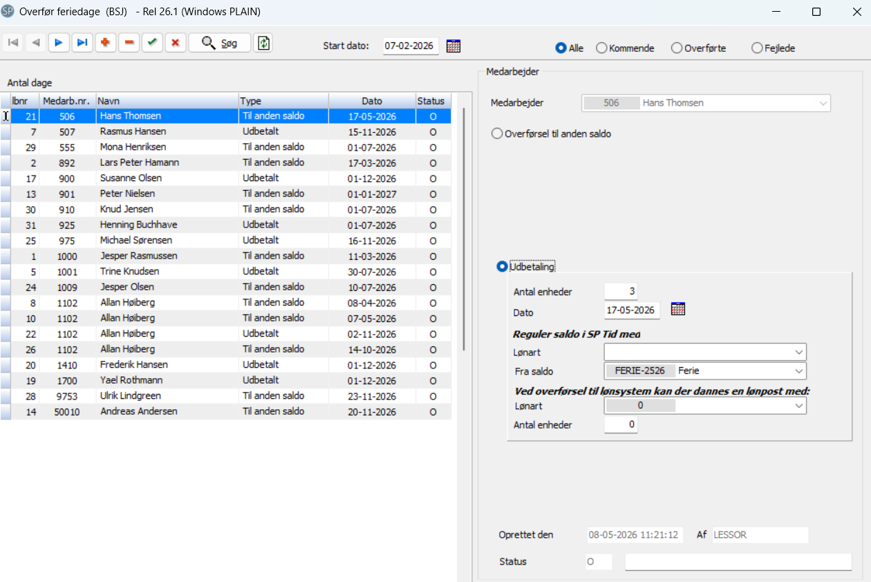Click the Start dato field 07-02-2026

pos(410,46)
